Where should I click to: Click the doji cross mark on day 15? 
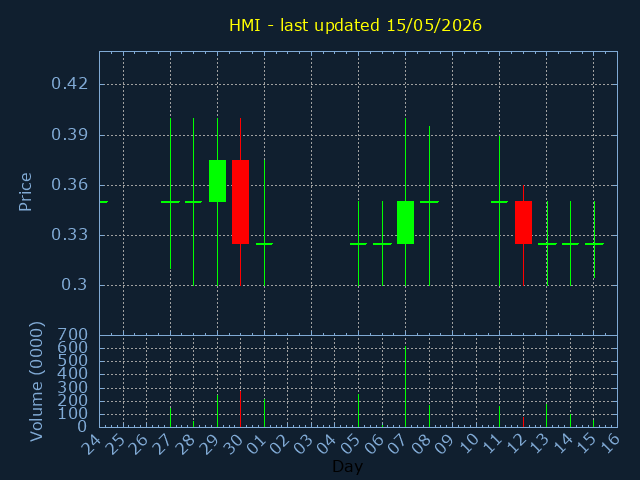click(x=594, y=244)
